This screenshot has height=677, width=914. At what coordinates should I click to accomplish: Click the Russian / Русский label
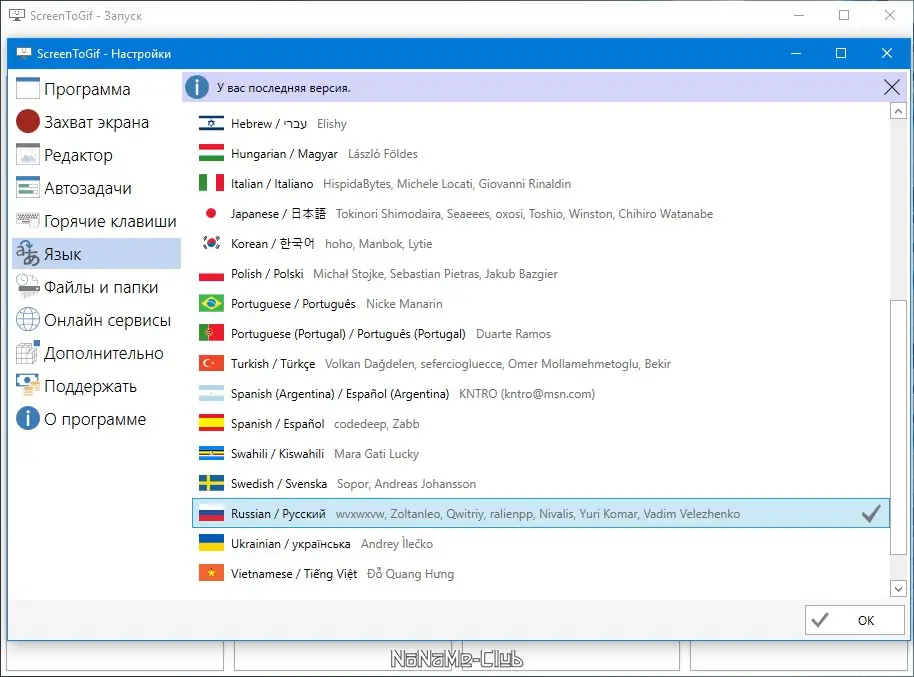click(x=278, y=514)
